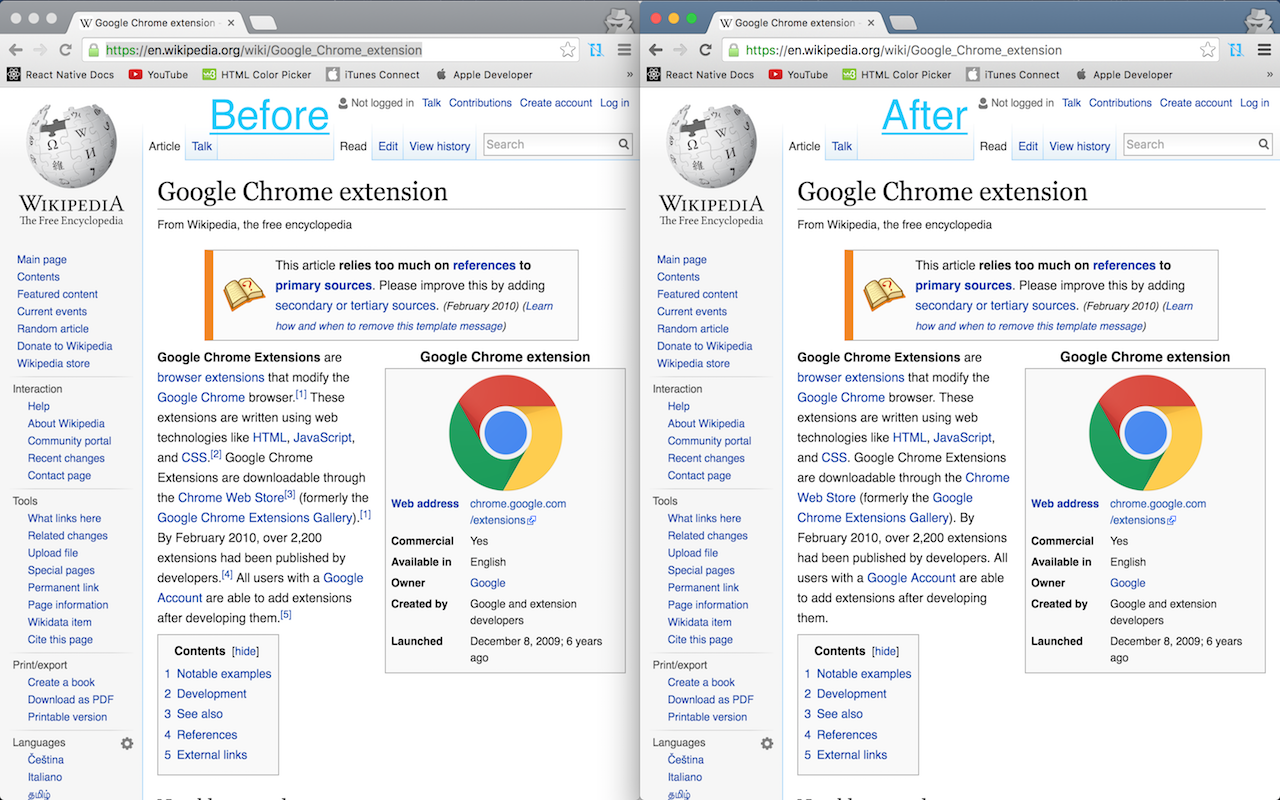Click the reload button in the Before window

pyautogui.click(x=66, y=50)
